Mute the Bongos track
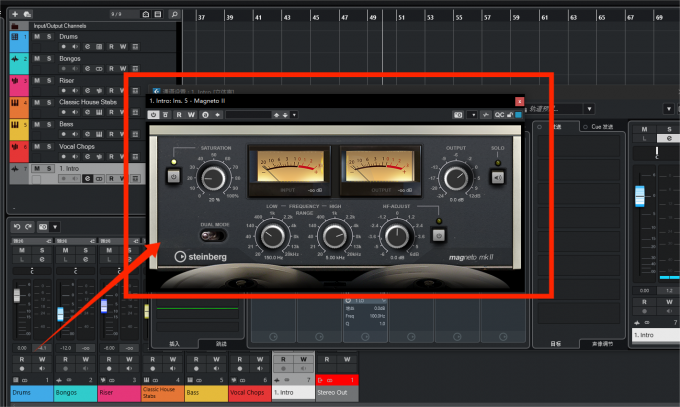Viewport: 680px width, 407px height. (x=37, y=58)
